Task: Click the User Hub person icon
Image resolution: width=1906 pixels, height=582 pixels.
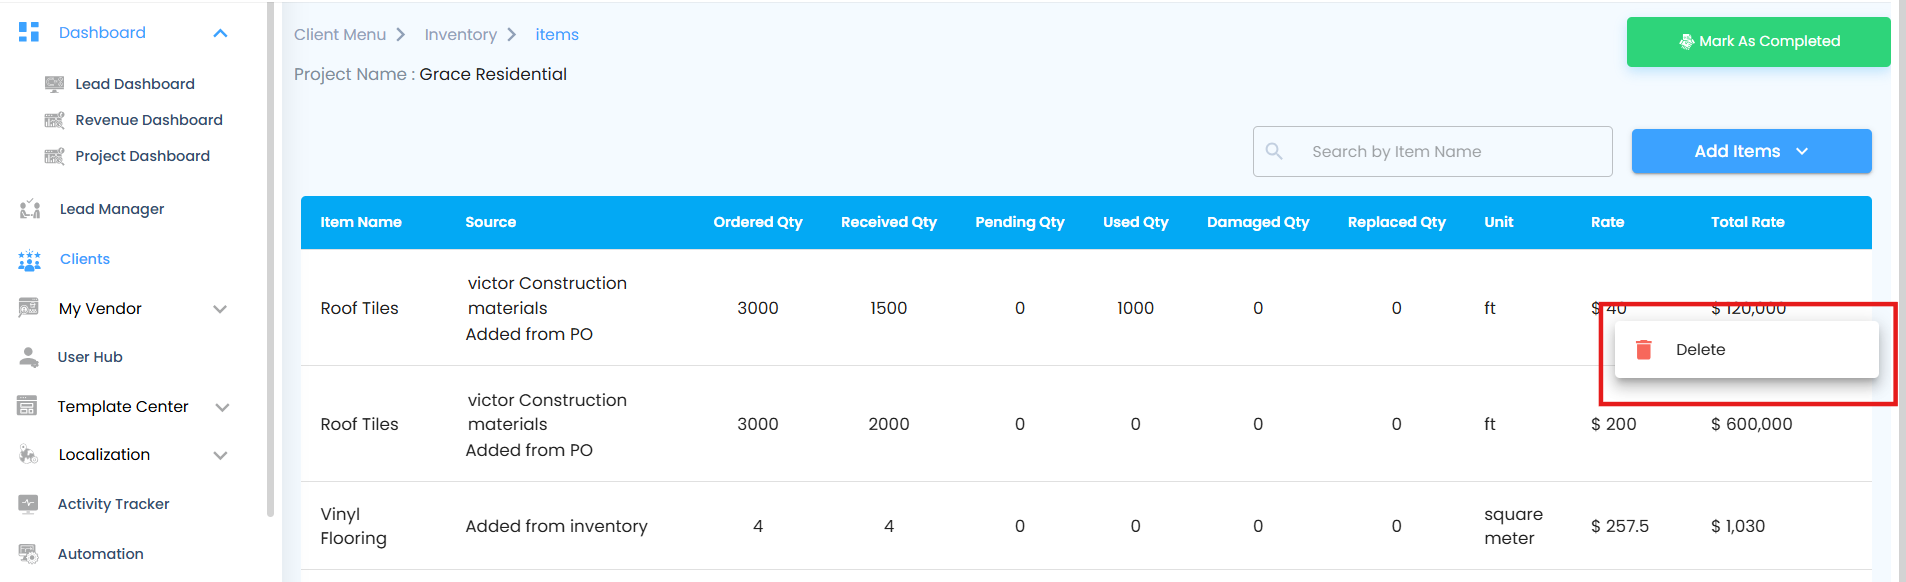Action: point(29,357)
